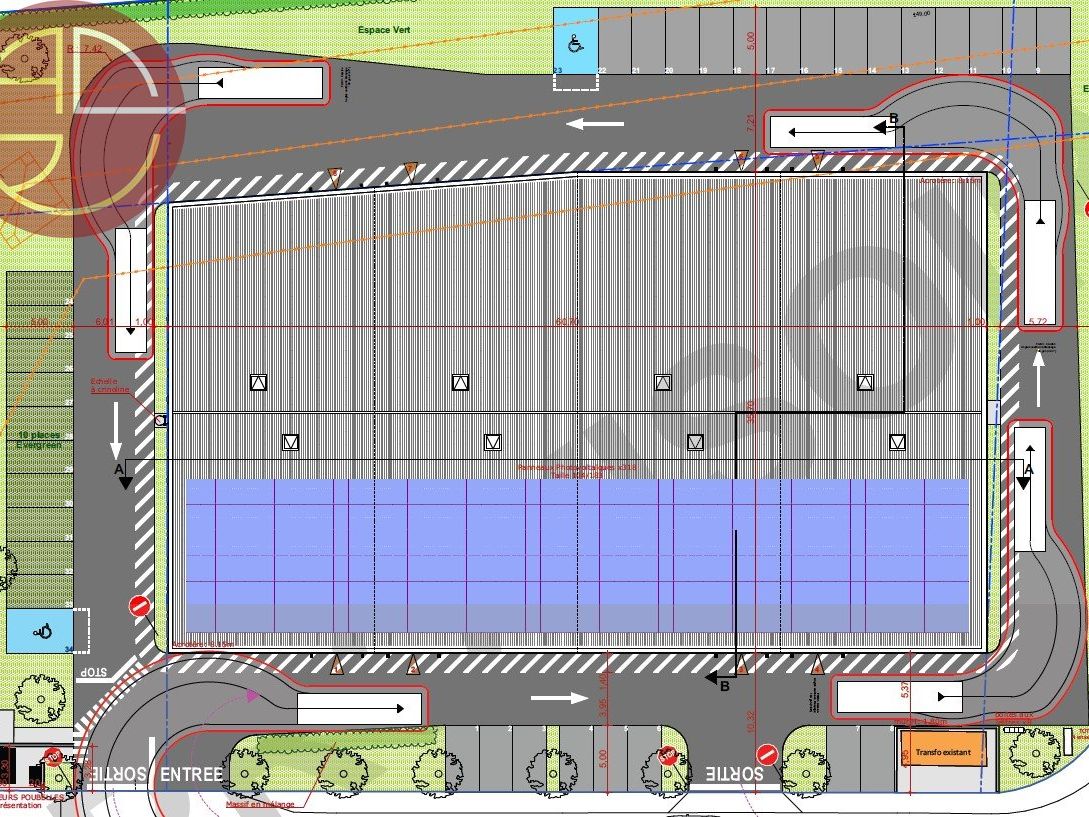Select the 5.37 dimension on the bottom-right truck
The height and width of the screenshot is (817, 1089).
904,689
